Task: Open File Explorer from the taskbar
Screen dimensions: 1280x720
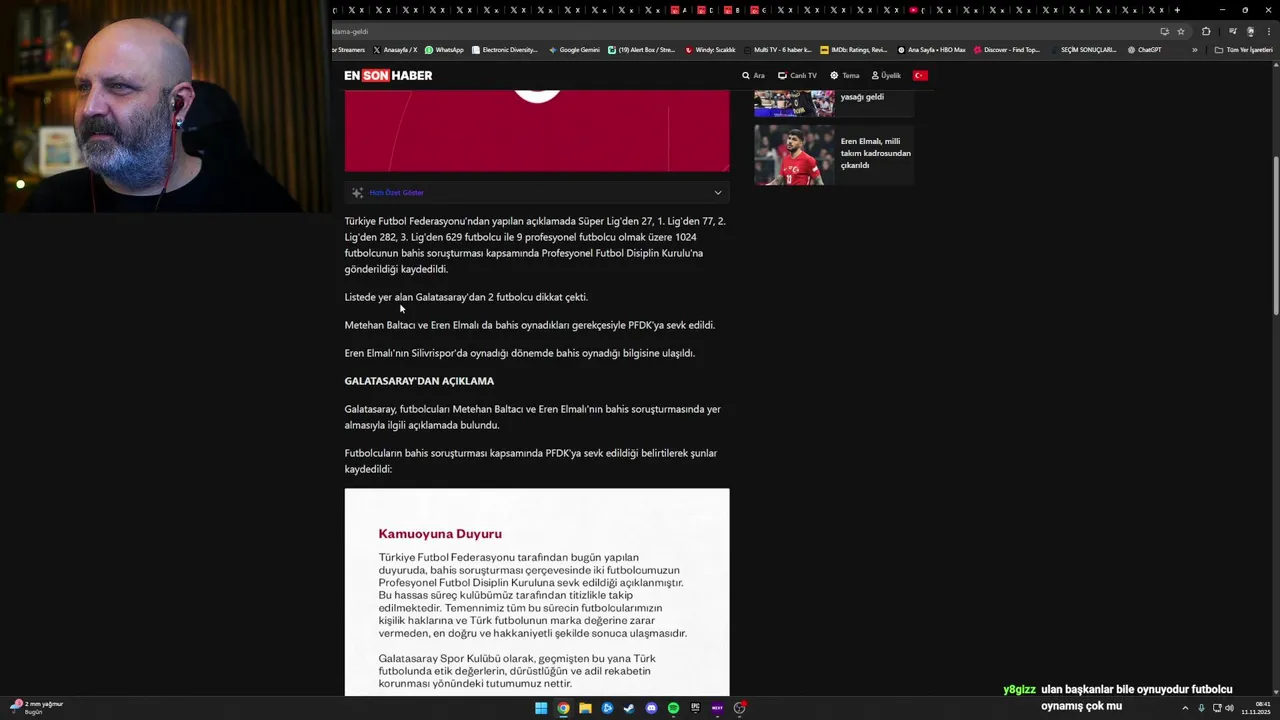Action: [585, 708]
